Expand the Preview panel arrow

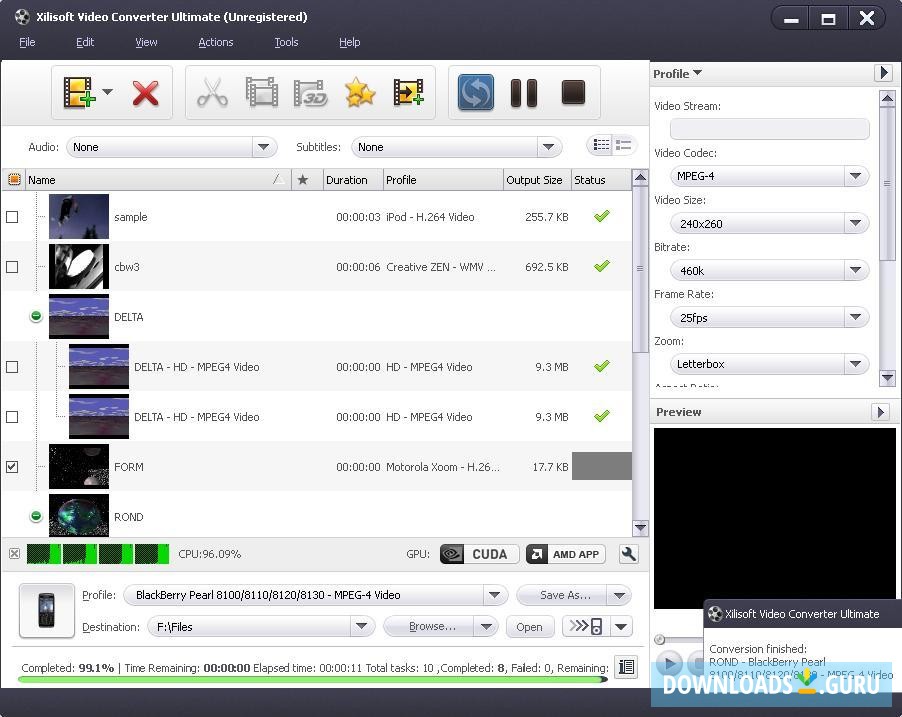(880, 411)
